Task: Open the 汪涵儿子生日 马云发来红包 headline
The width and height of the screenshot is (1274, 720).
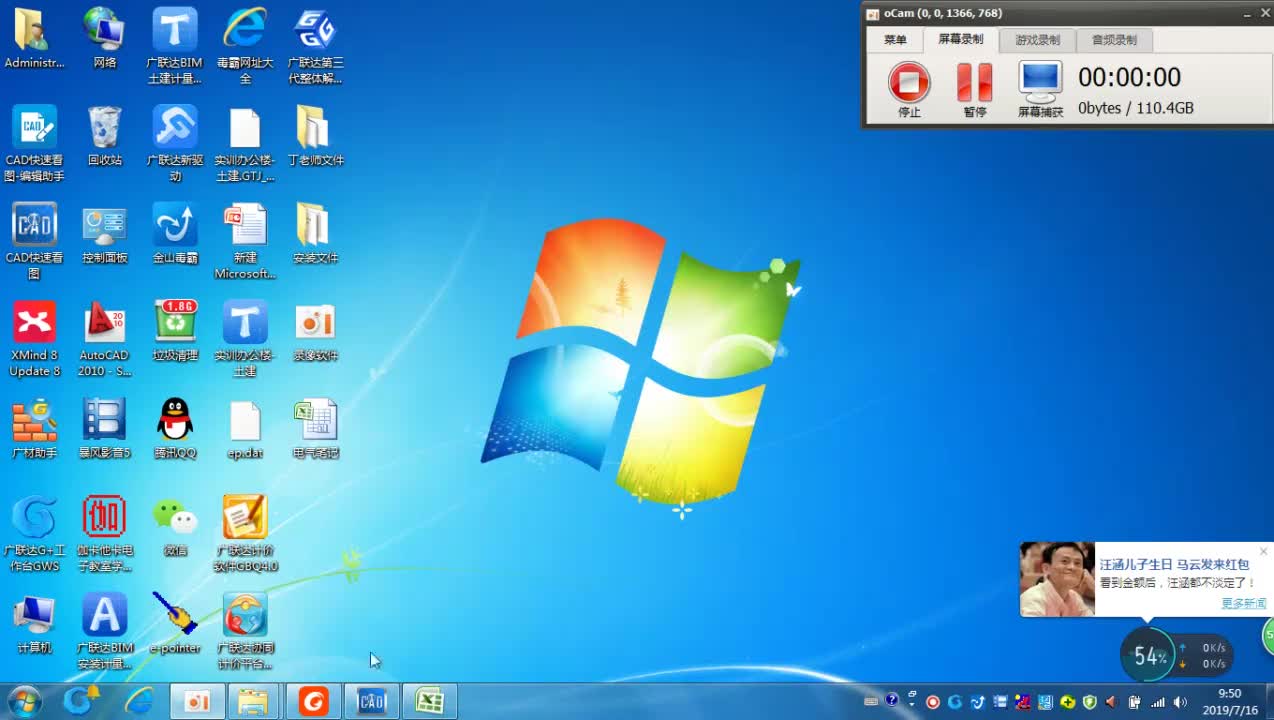Action: (x=1174, y=565)
